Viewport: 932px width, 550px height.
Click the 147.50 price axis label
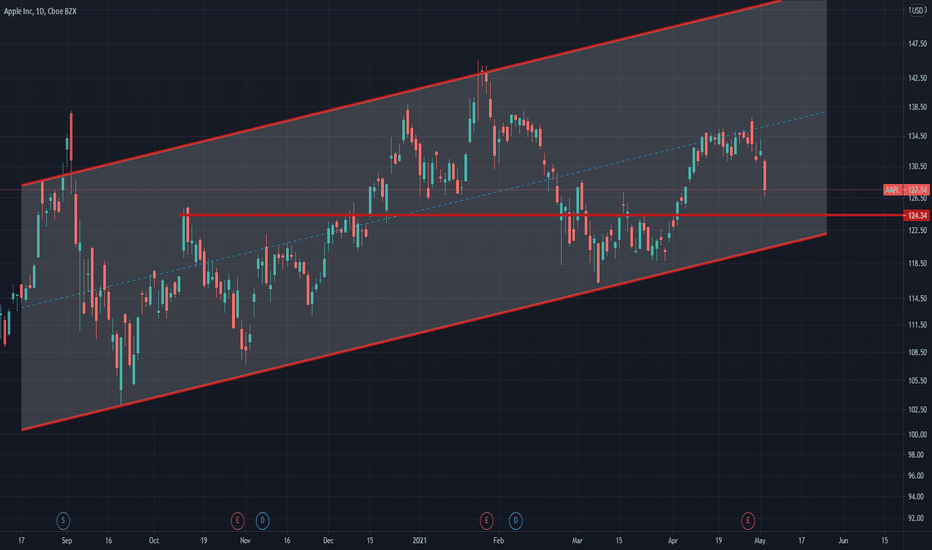[917, 43]
